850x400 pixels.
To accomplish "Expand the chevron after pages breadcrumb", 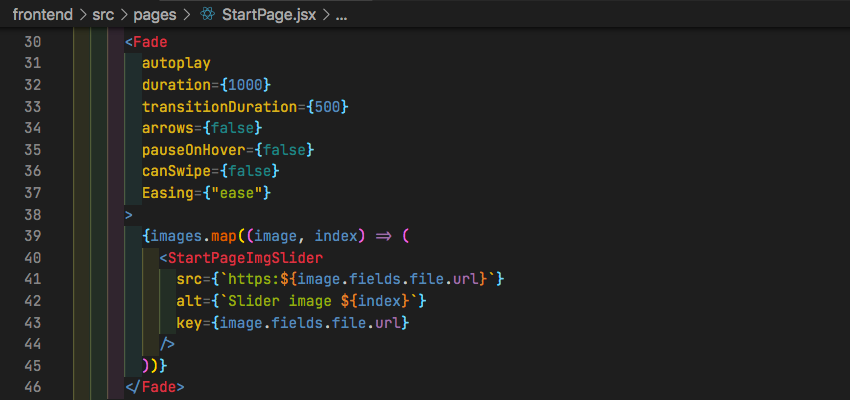I will [187, 15].
